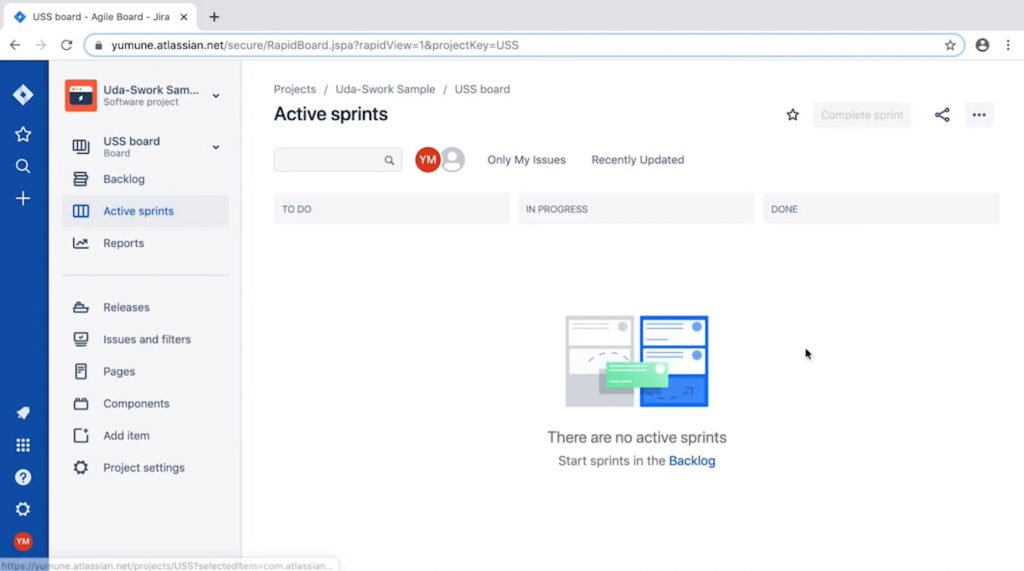Expand the USS board switcher chevron
The height and width of the screenshot is (571, 1024).
[216, 147]
